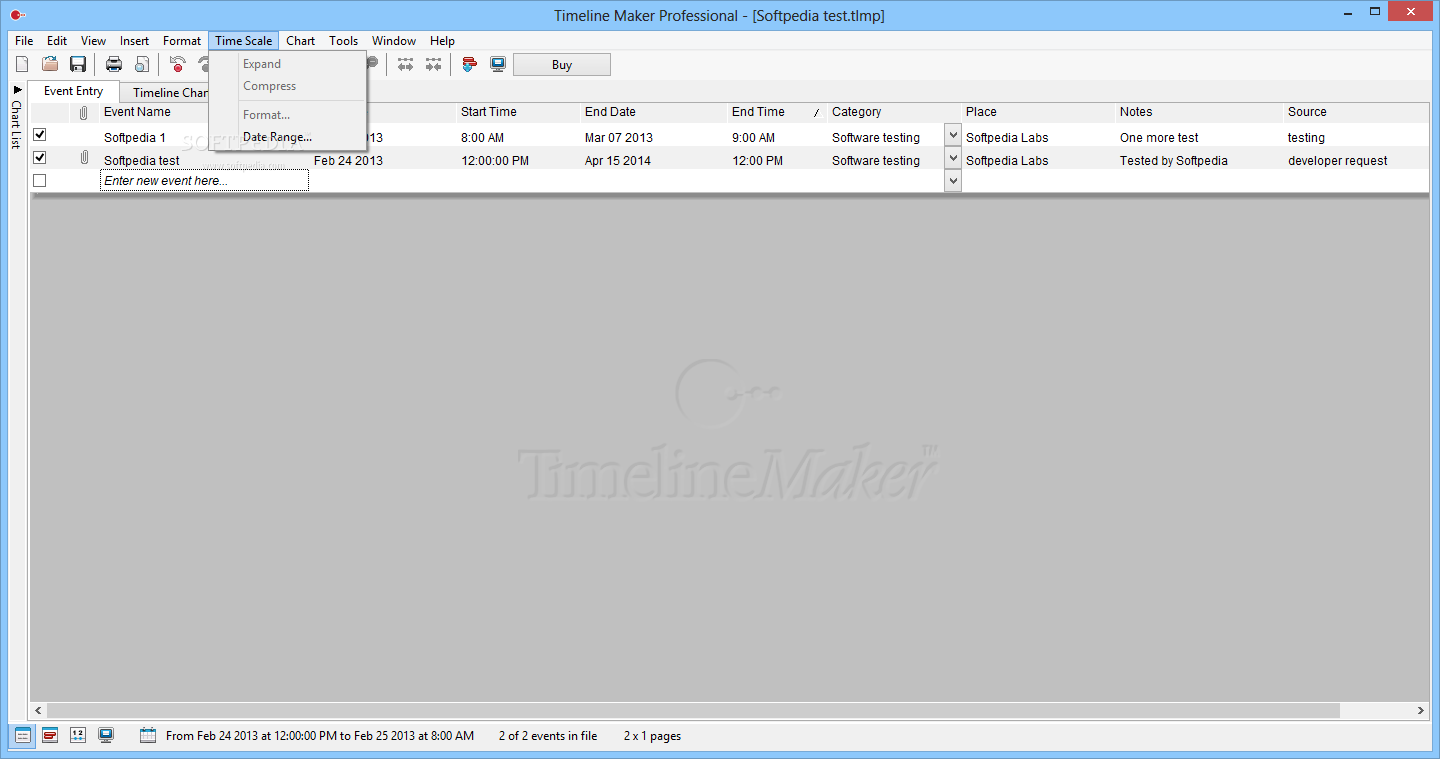Click the presentation monitor icon in toolbar
The height and width of the screenshot is (759, 1440).
pyautogui.click(x=497, y=64)
